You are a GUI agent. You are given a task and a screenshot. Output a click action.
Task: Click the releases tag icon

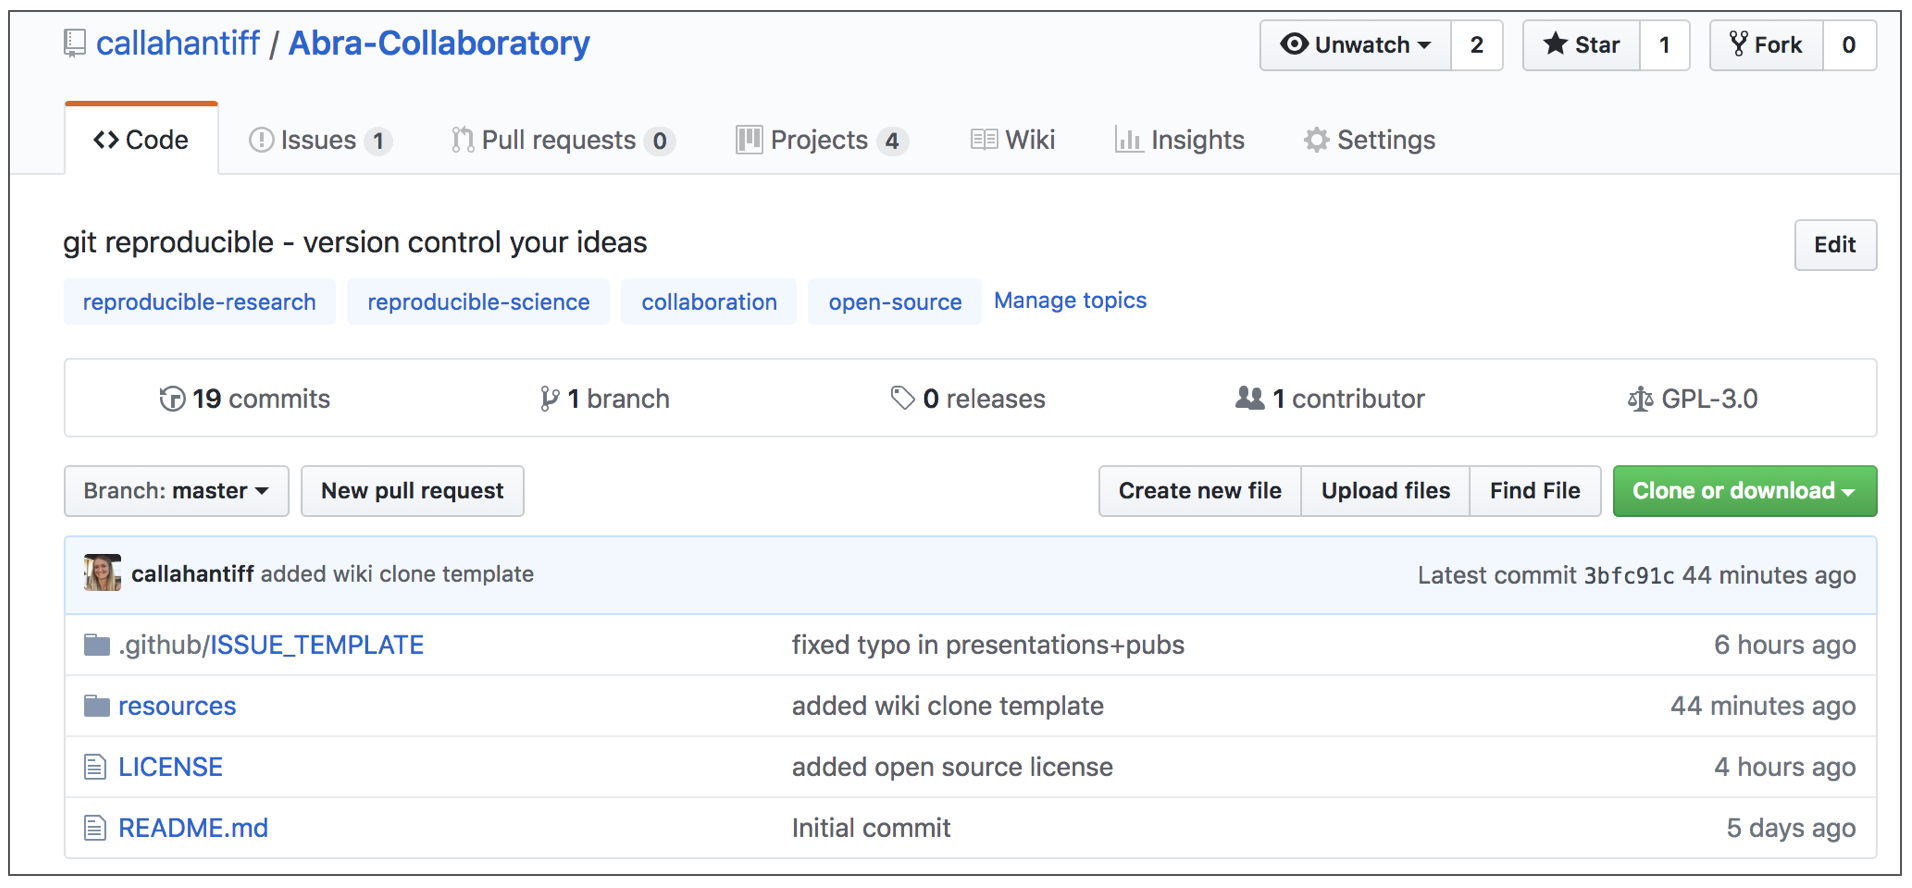(902, 398)
